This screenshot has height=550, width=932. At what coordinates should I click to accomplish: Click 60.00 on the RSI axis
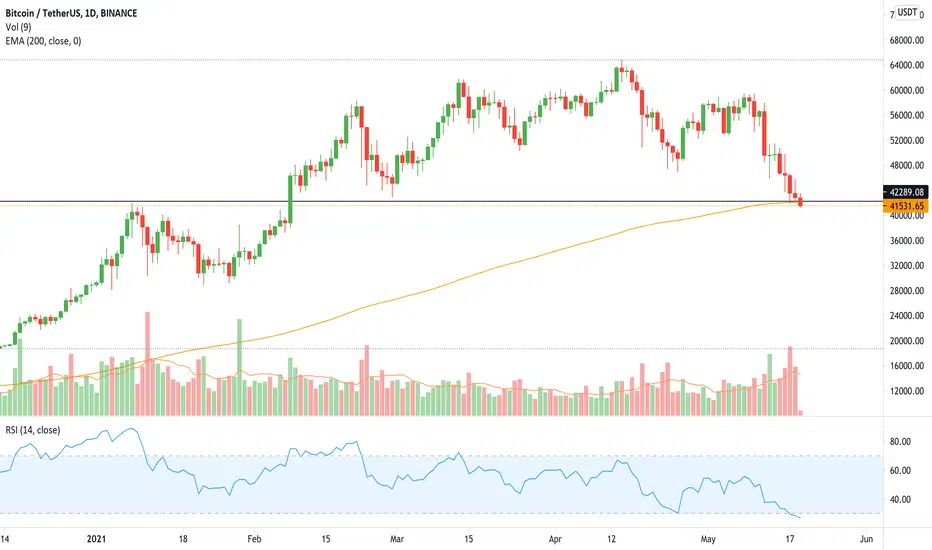pos(900,470)
